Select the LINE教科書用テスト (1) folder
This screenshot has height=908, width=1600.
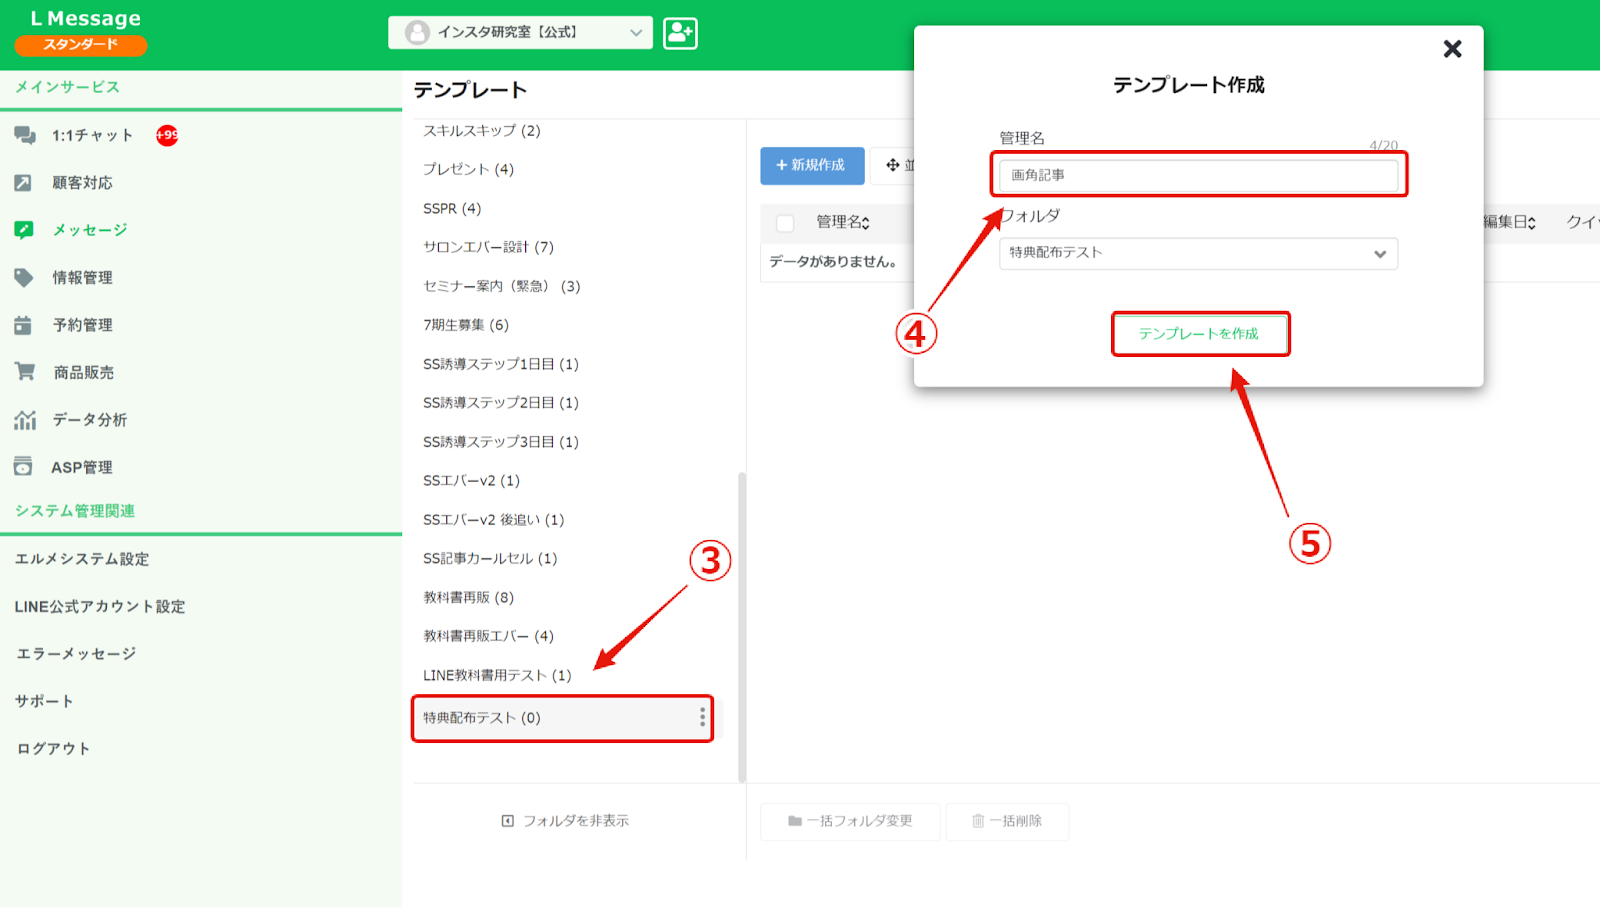497,675
